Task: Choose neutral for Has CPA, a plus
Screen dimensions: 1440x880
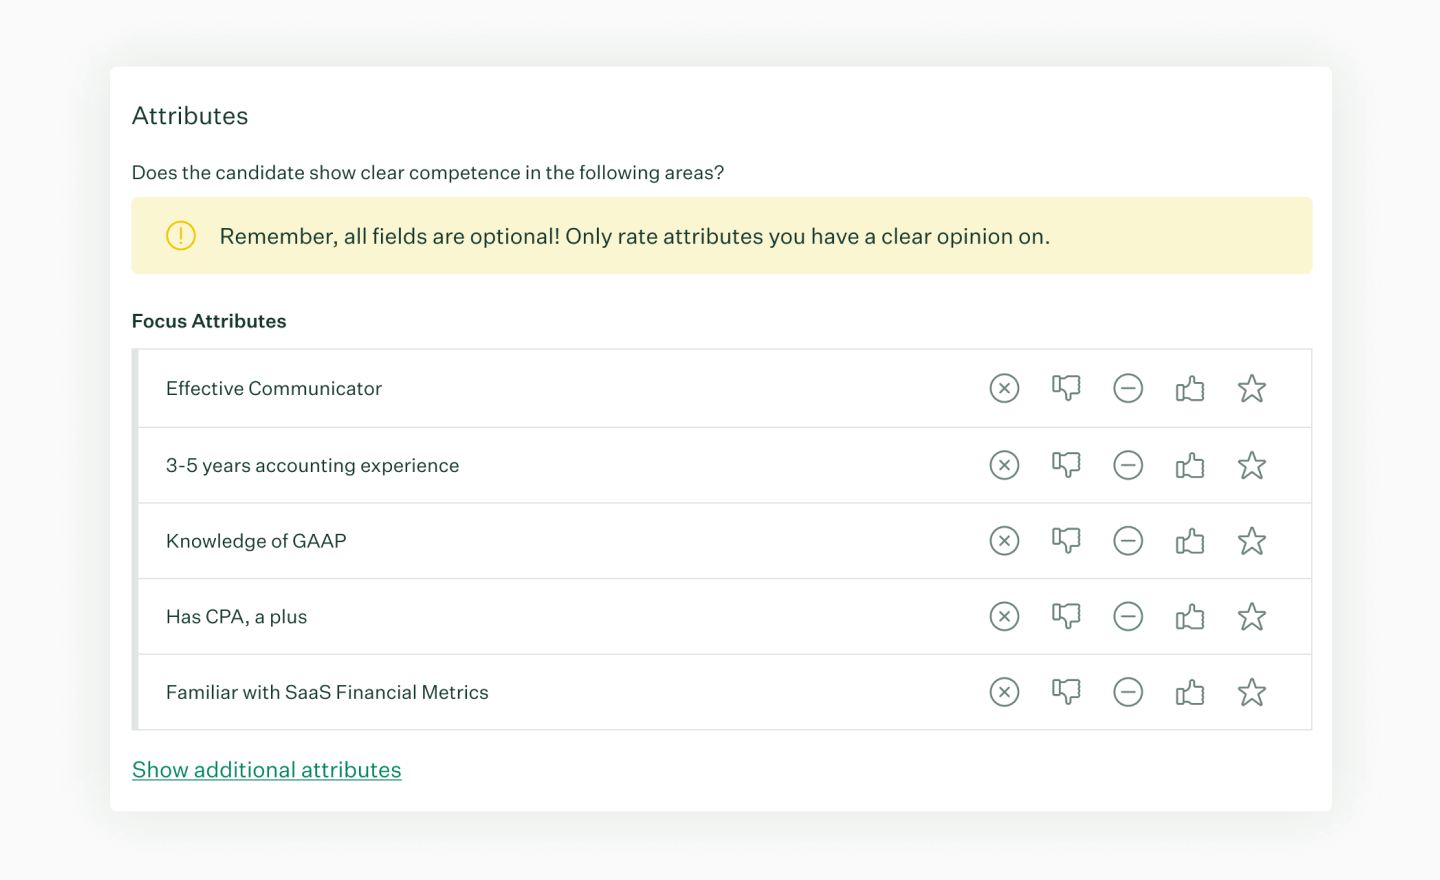Action: [x=1128, y=616]
